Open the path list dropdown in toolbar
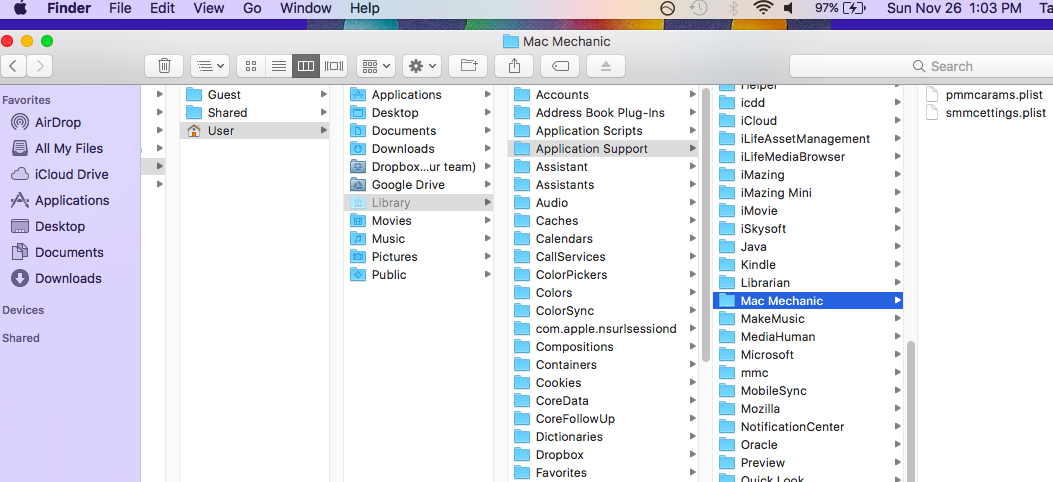The width and height of the screenshot is (1053, 482). (210, 66)
